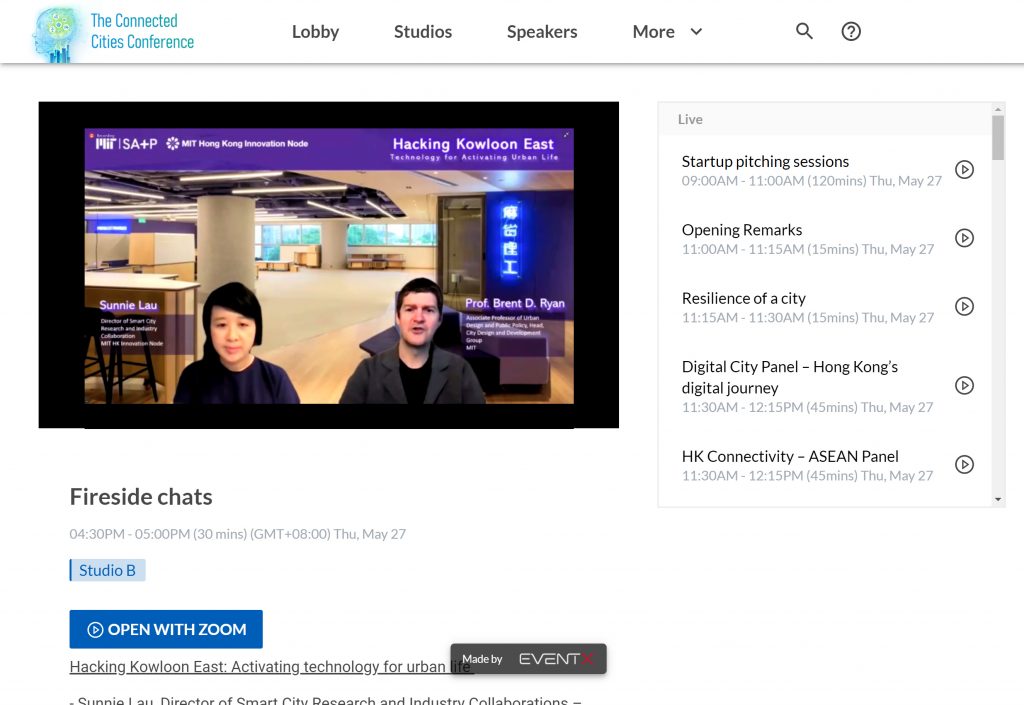Play the HK Connectivity ASEAN Panel session

coord(964,465)
